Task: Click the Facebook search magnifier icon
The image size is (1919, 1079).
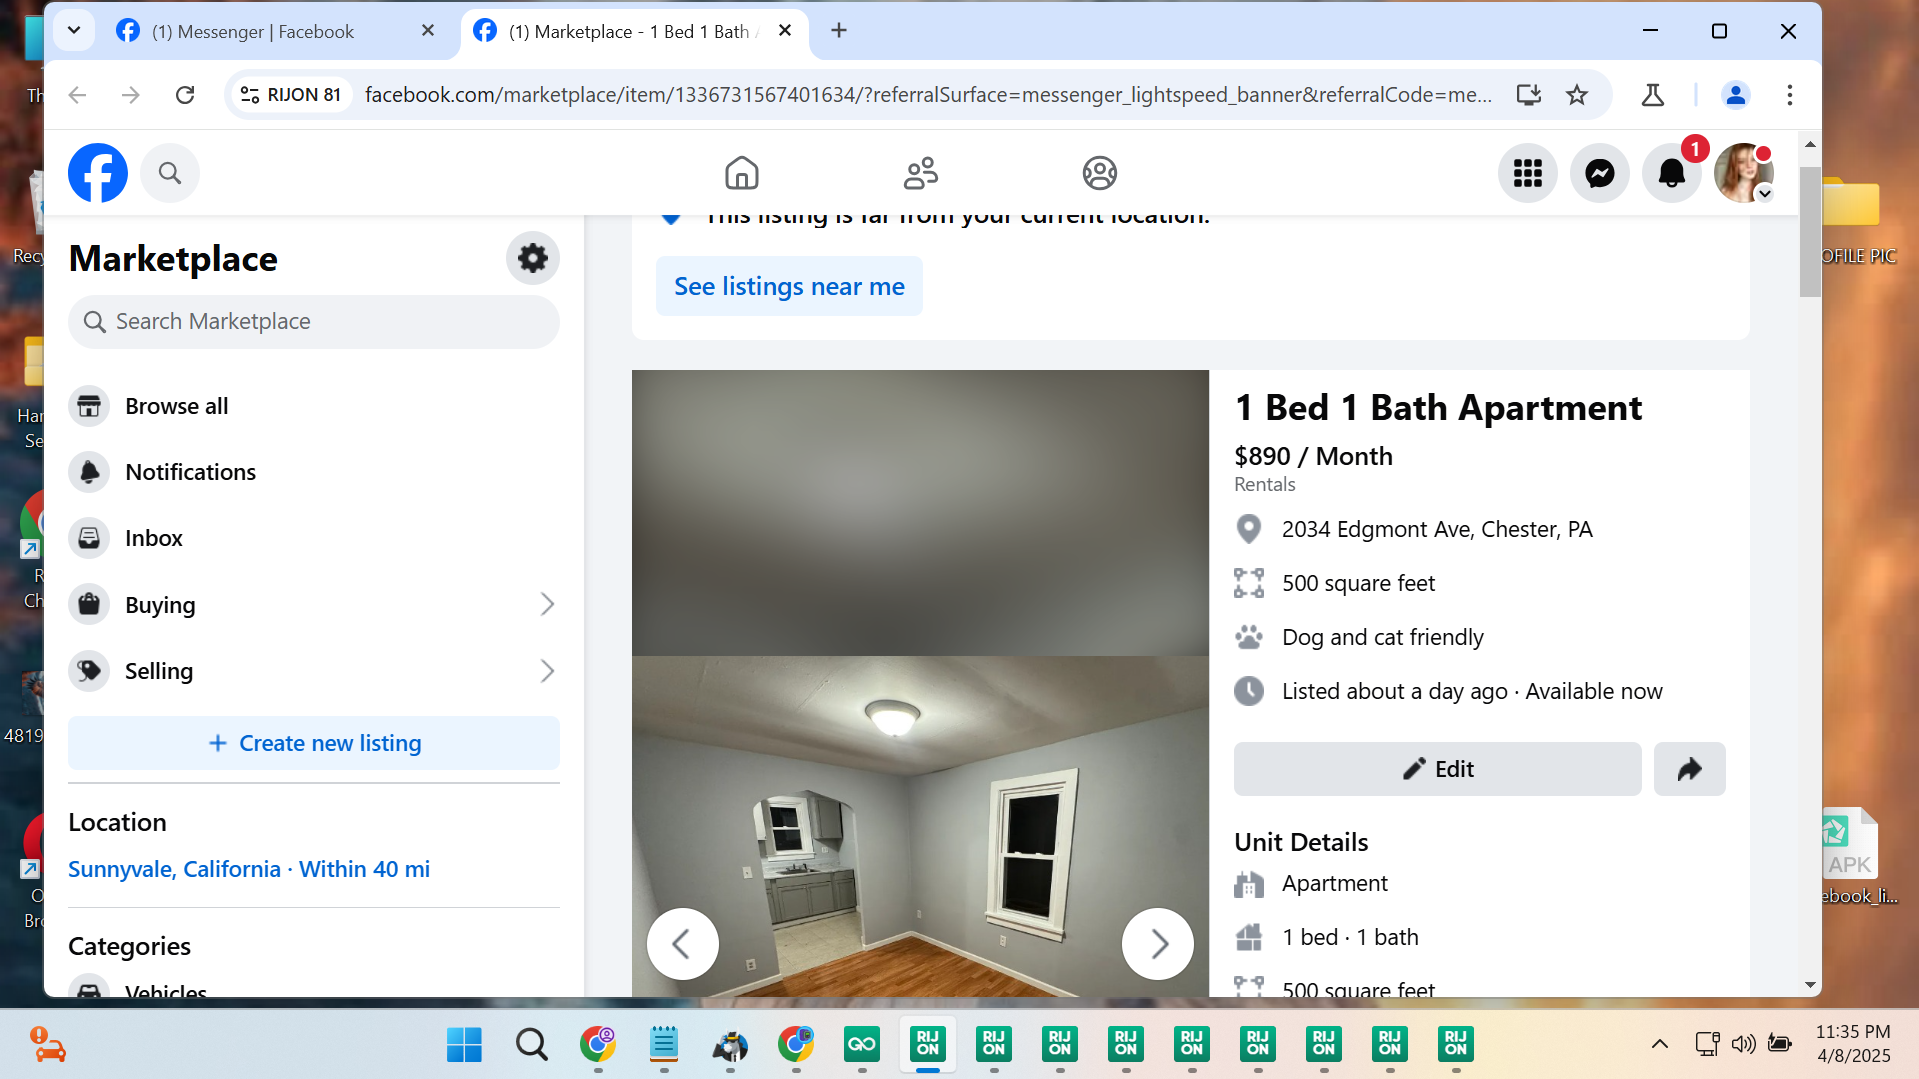Action: tap(170, 173)
